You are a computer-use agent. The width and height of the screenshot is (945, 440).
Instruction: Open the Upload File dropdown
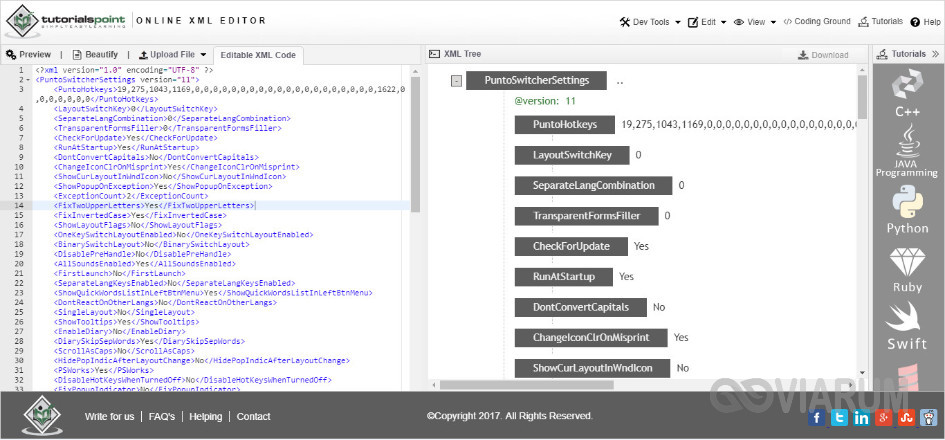click(x=173, y=54)
